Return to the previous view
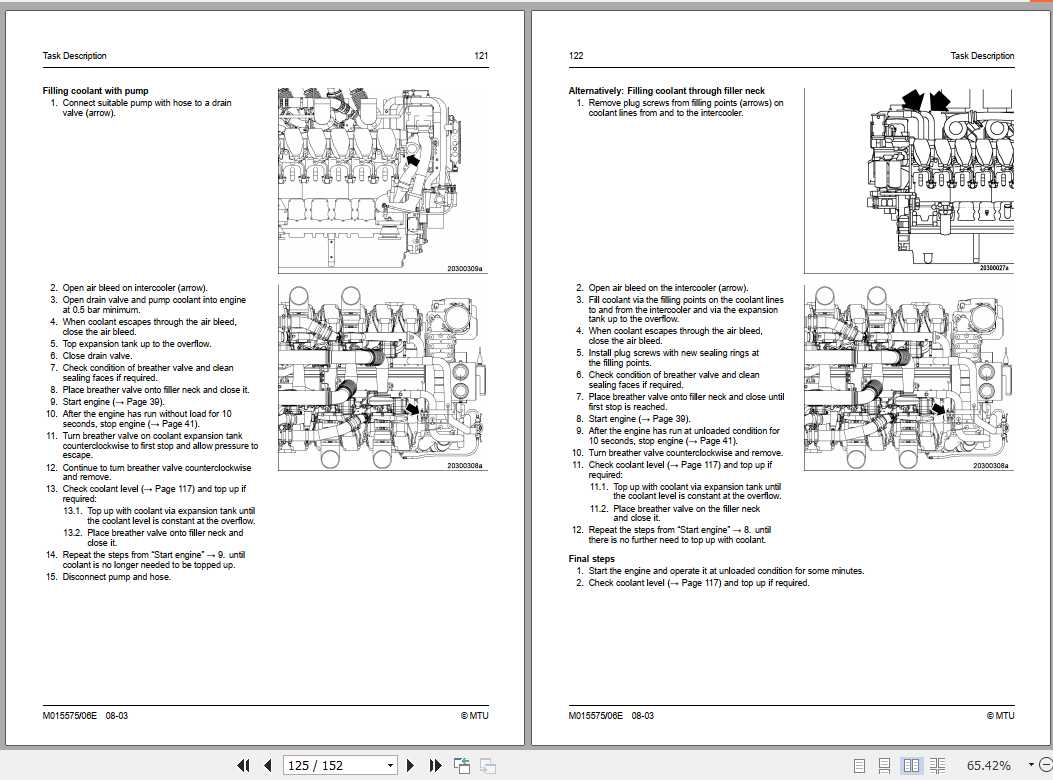 [462, 765]
